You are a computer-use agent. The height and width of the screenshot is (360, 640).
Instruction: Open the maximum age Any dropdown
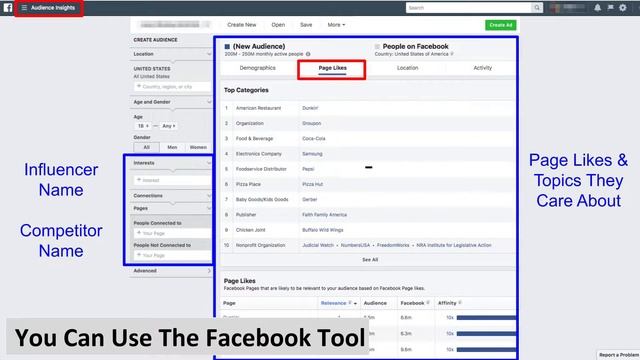(x=169, y=126)
